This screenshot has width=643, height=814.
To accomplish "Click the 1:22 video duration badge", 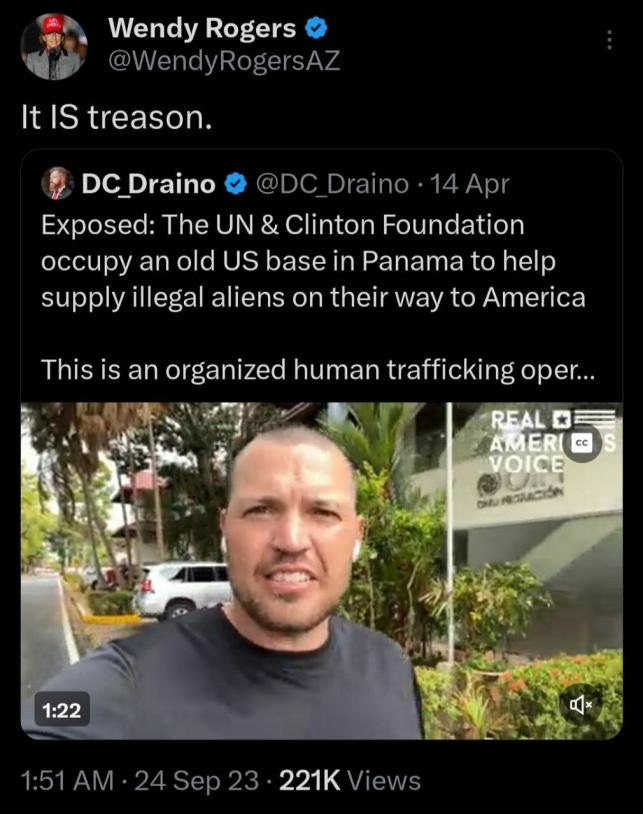I will (62, 709).
